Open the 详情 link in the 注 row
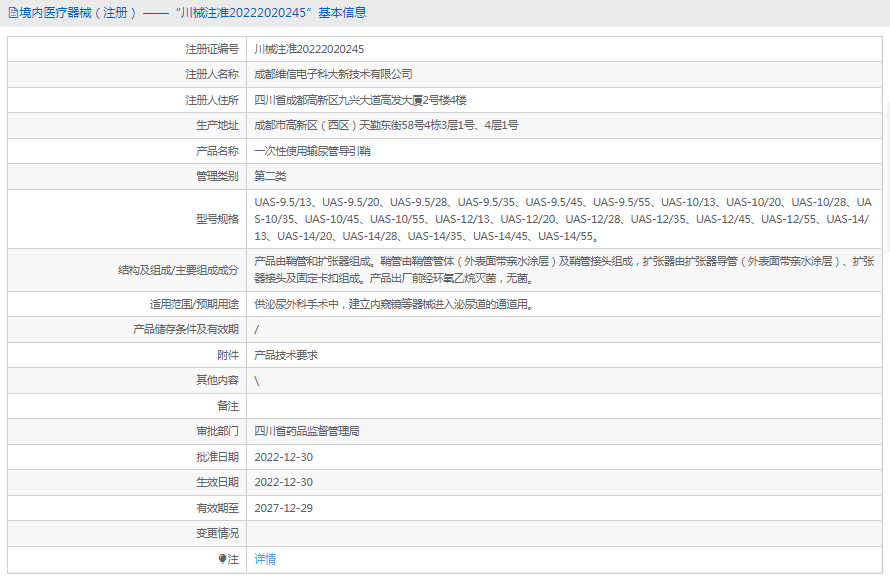 (265, 559)
